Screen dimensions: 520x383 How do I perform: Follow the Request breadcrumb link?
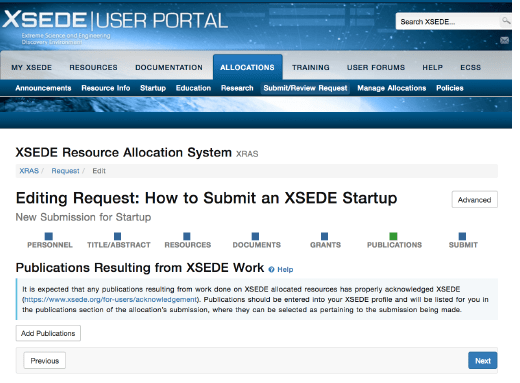pos(65,171)
